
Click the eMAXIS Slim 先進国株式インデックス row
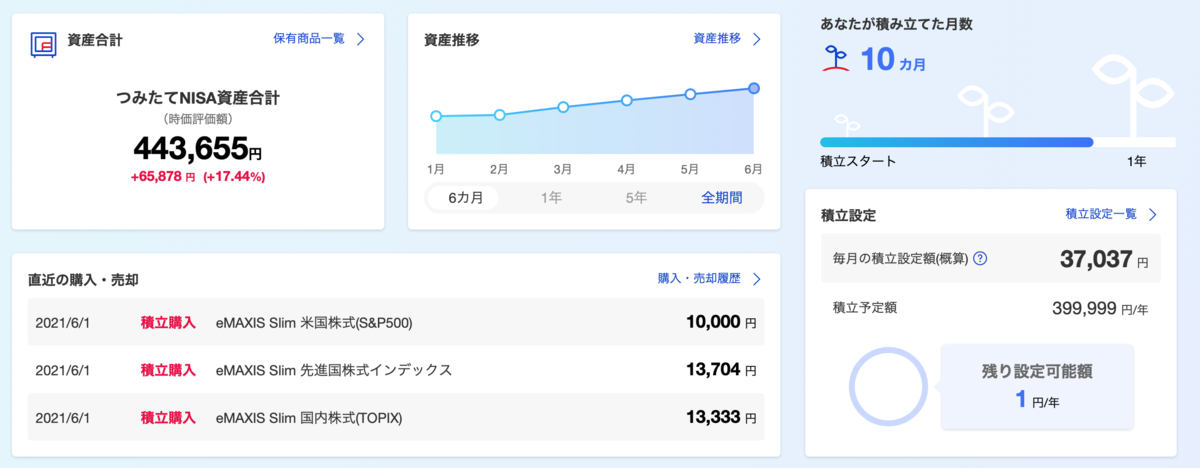[396, 370]
